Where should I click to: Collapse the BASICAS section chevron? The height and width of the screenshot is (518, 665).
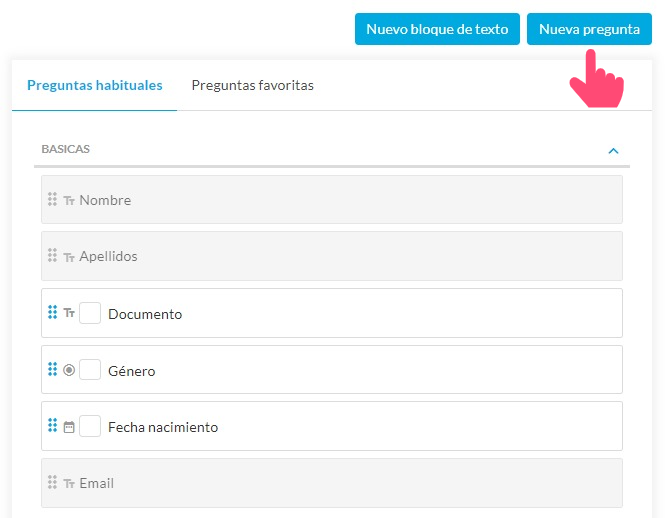pos(613,151)
